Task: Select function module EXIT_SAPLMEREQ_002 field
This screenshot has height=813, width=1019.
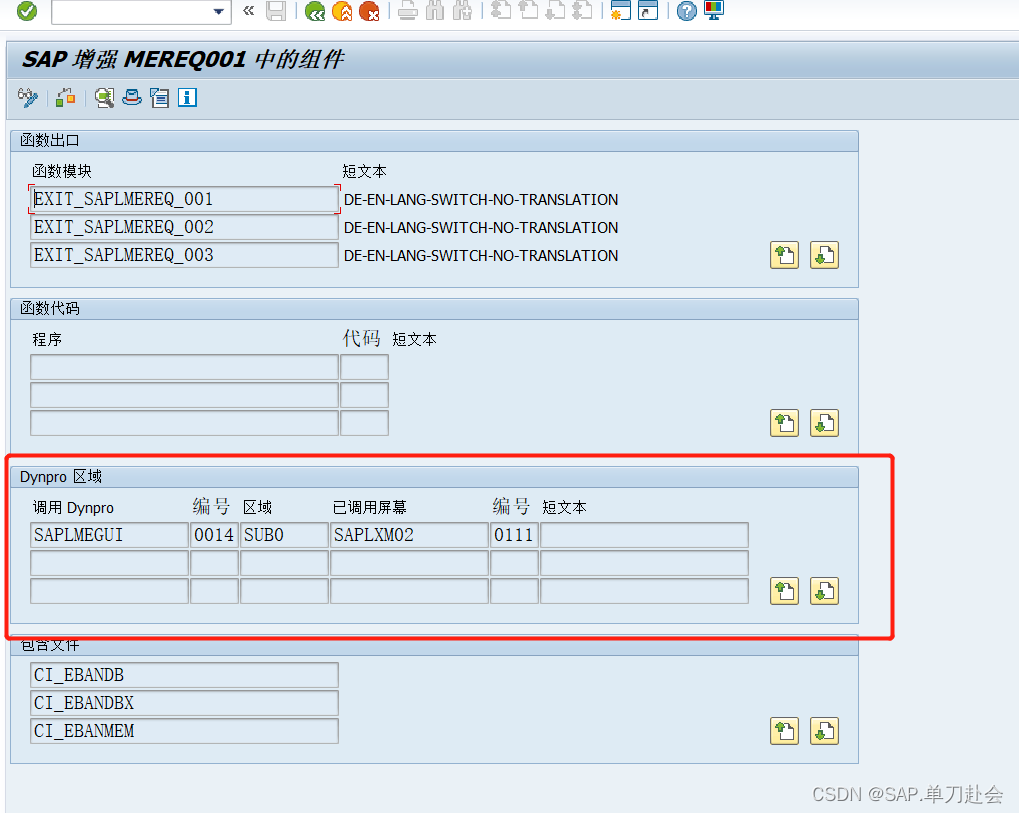Action: (184, 227)
